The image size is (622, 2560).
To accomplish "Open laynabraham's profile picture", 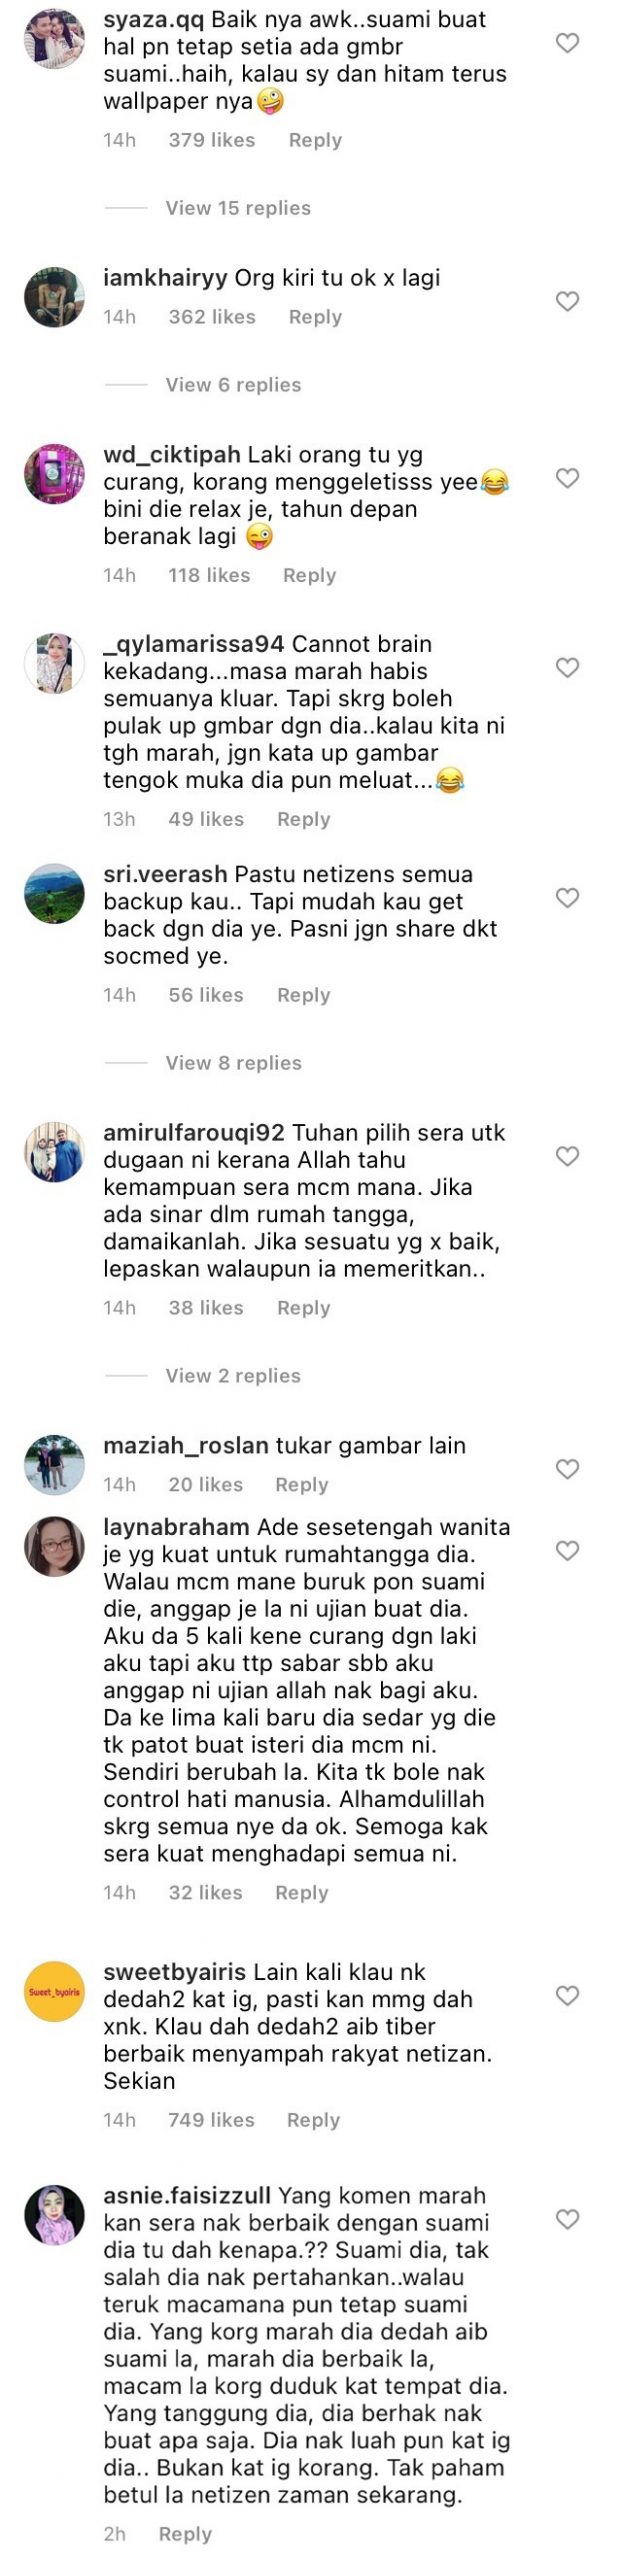I will click(54, 1547).
